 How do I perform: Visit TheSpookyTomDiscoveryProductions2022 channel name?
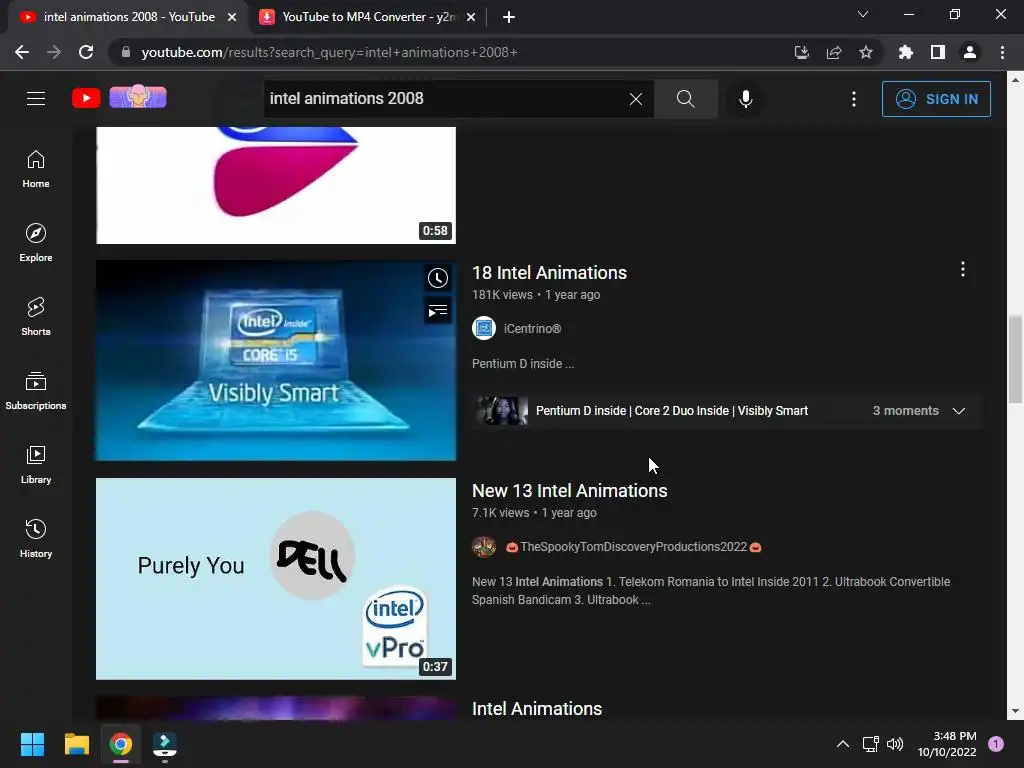[x=633, y=547]
